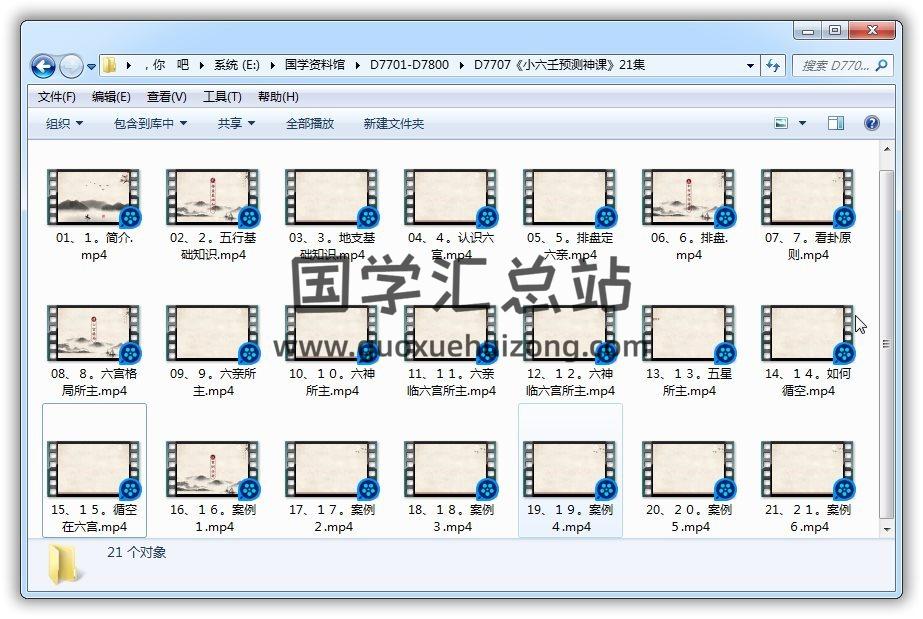The width and height of the screenshot is (923, 619).
Task: Click the 新建文件夹 button
Action: (394, 123)
